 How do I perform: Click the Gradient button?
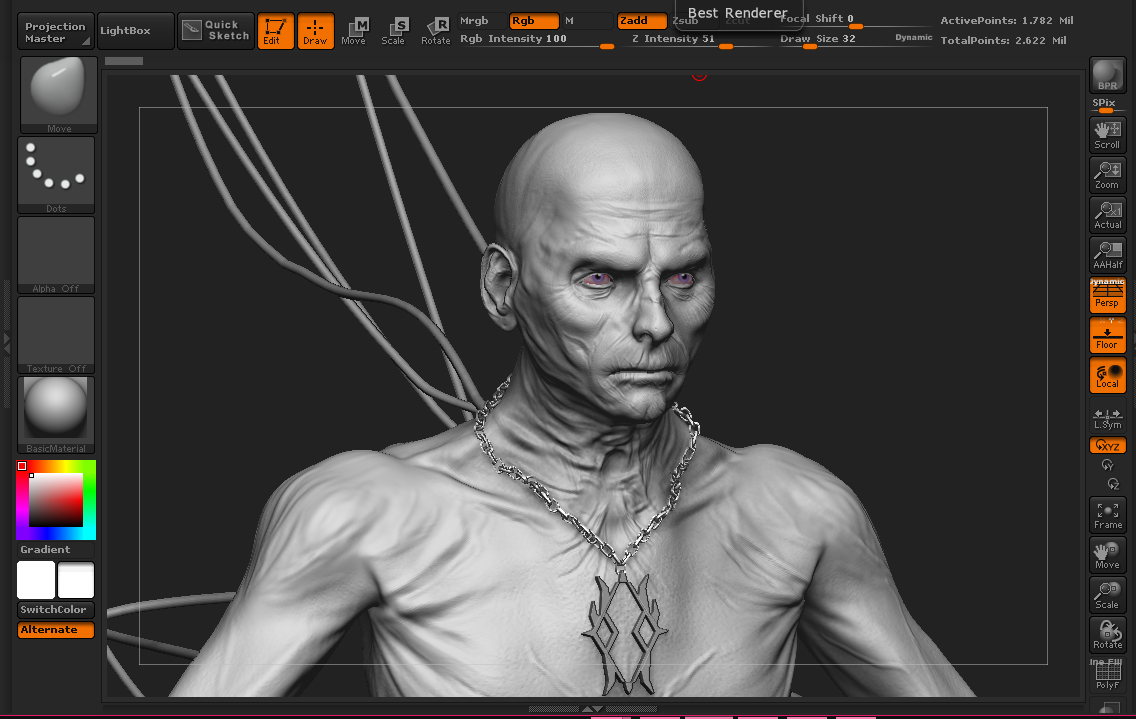[x=56, y=550]
